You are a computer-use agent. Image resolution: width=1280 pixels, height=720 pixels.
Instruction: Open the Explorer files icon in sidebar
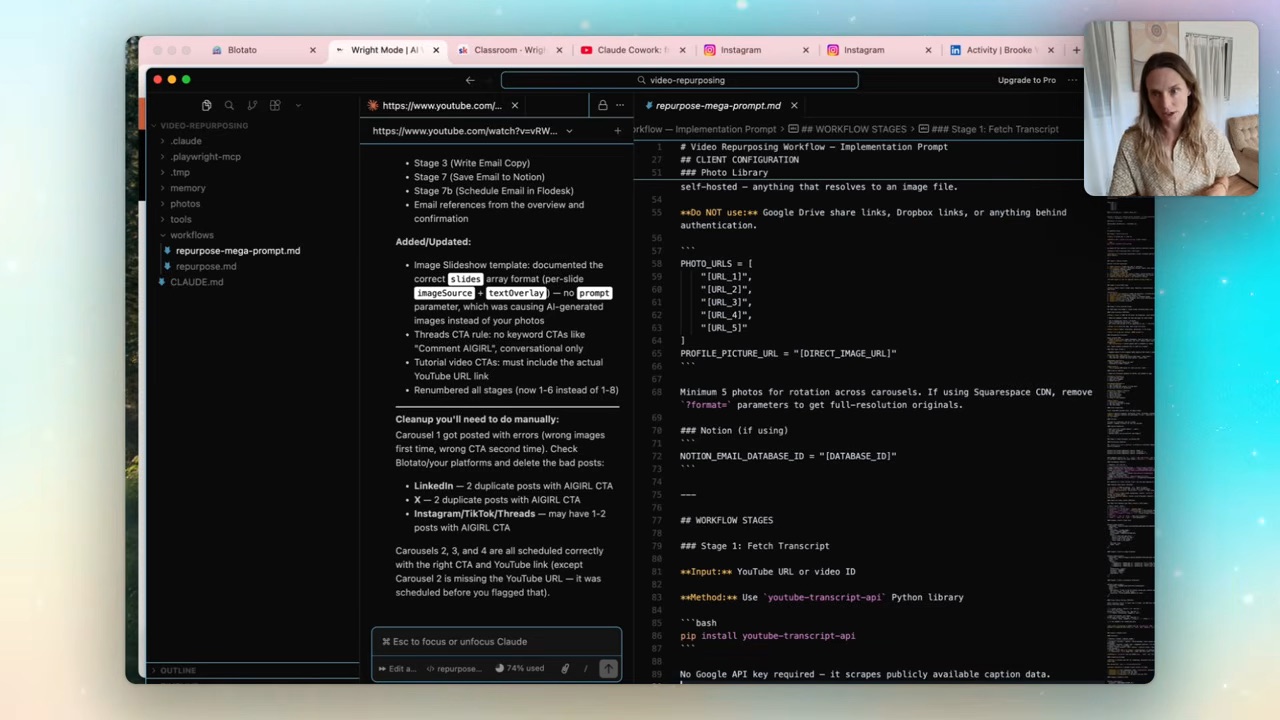click(x=206, y=105)
